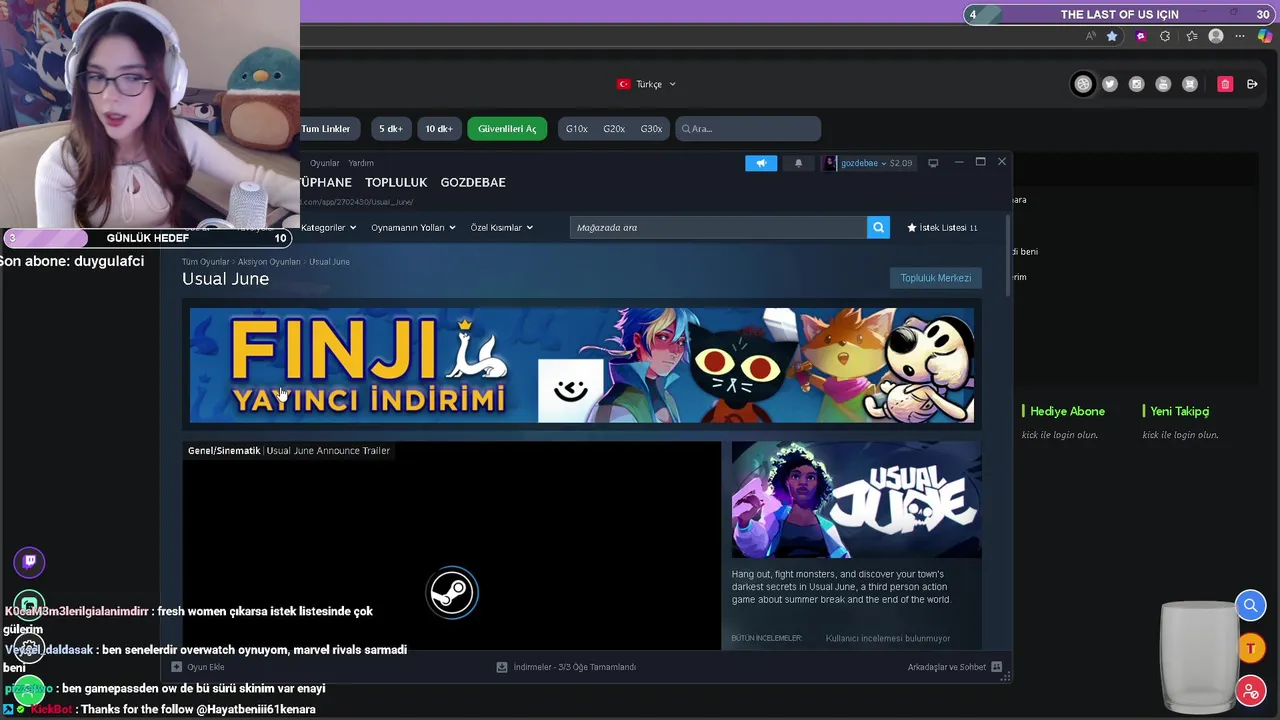Click the globe web icon in the browser page
The width and height of the screenshot is (1280, 720).
coord(1083,84)
